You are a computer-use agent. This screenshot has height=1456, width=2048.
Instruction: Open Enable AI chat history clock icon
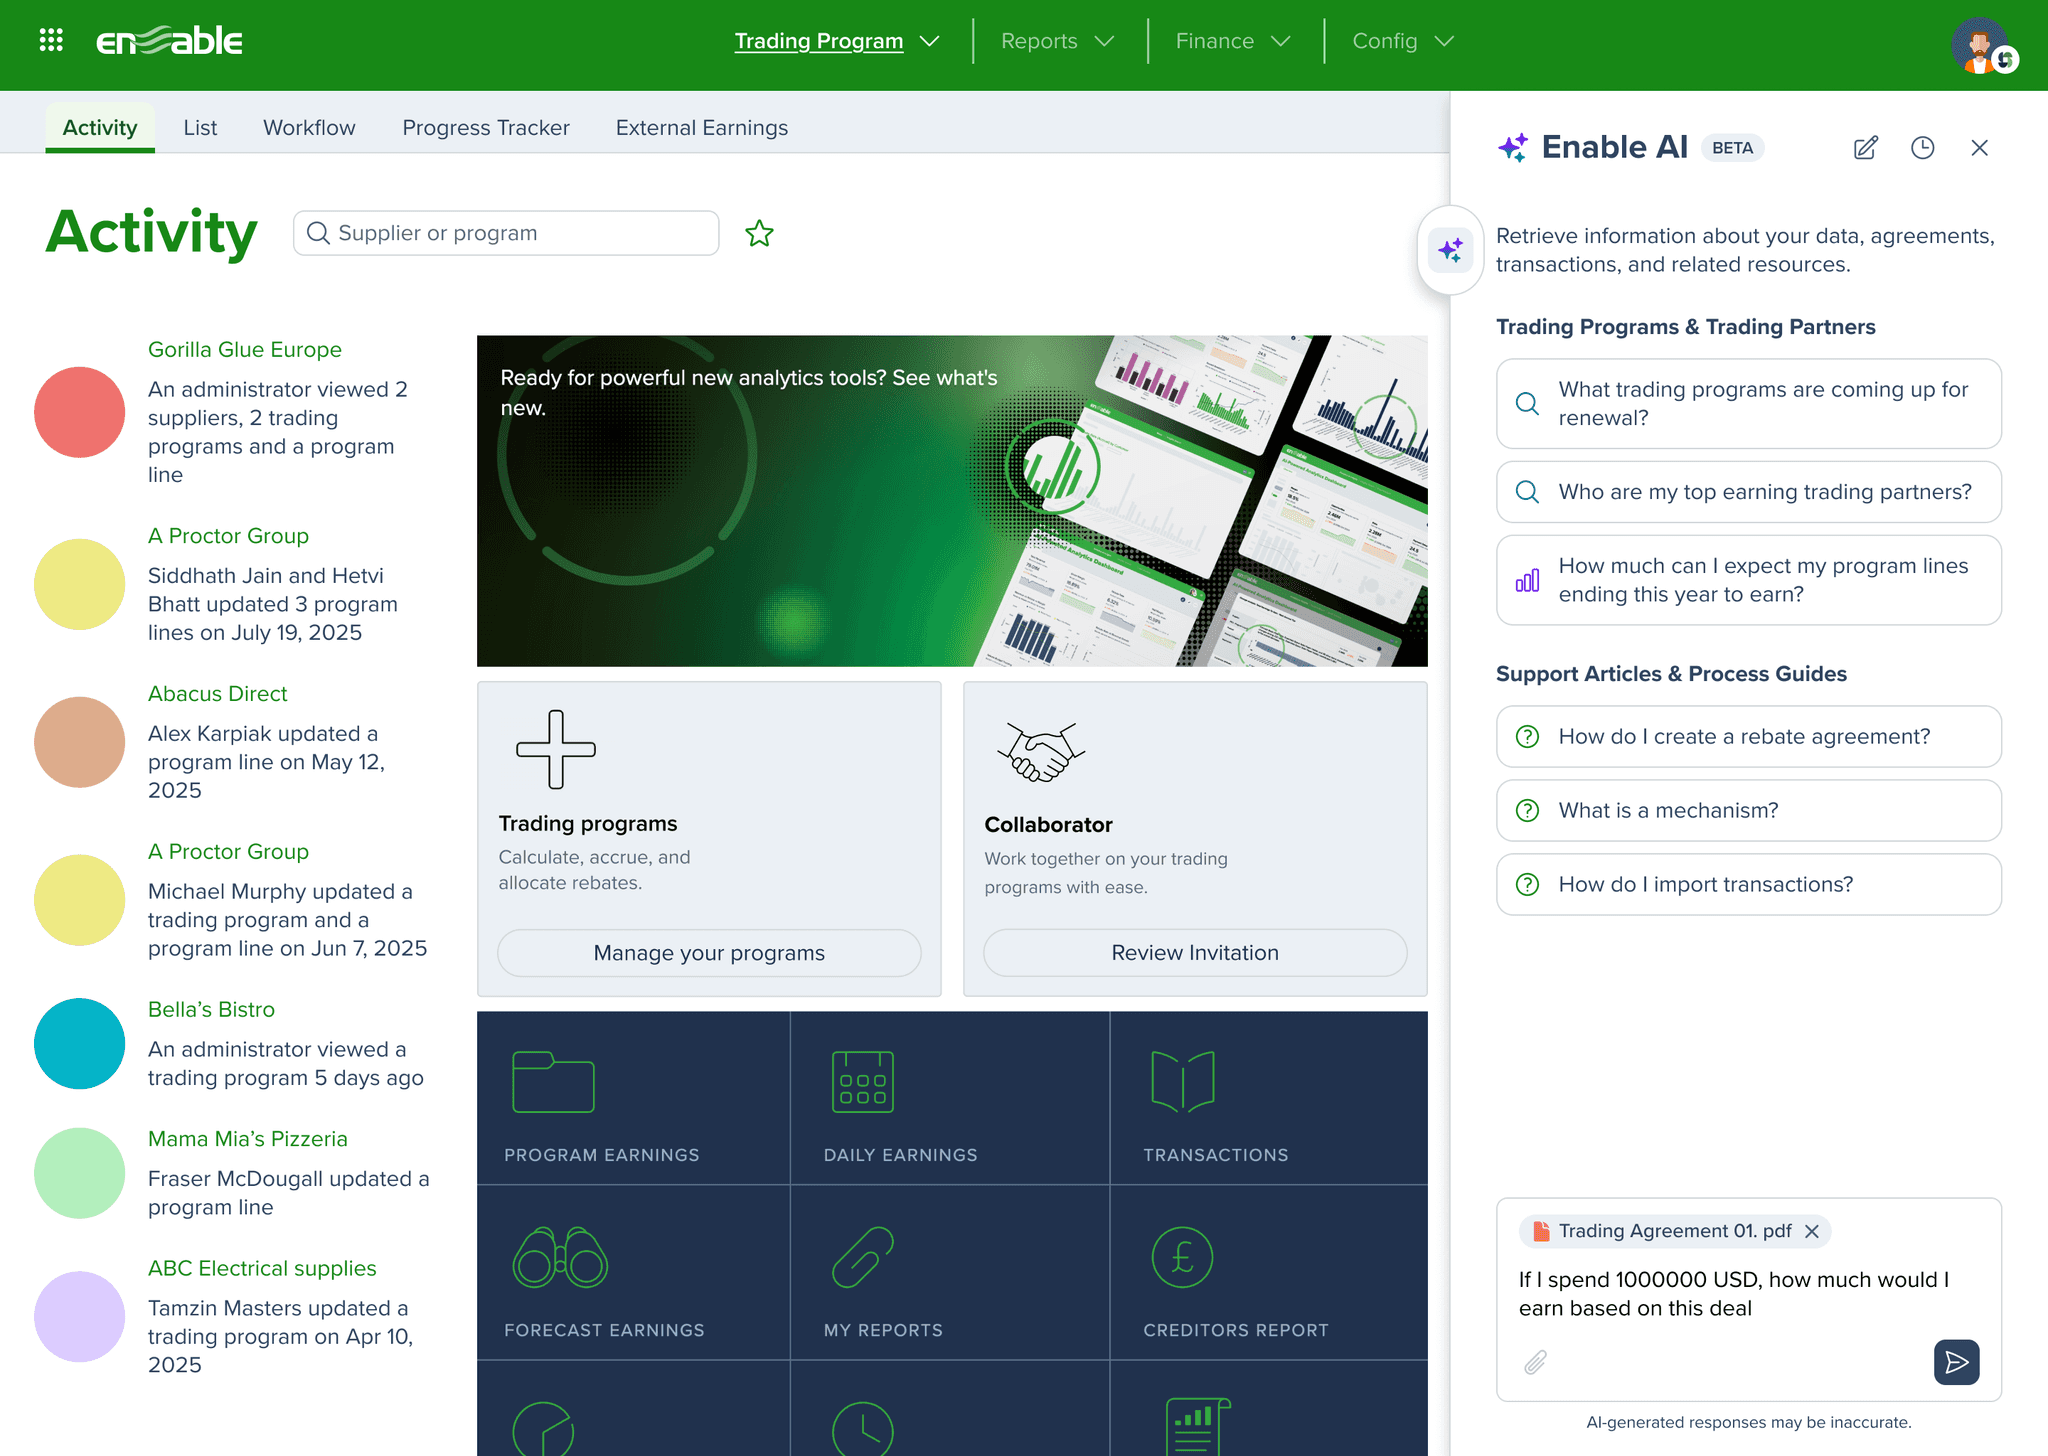coord(1922,148)
